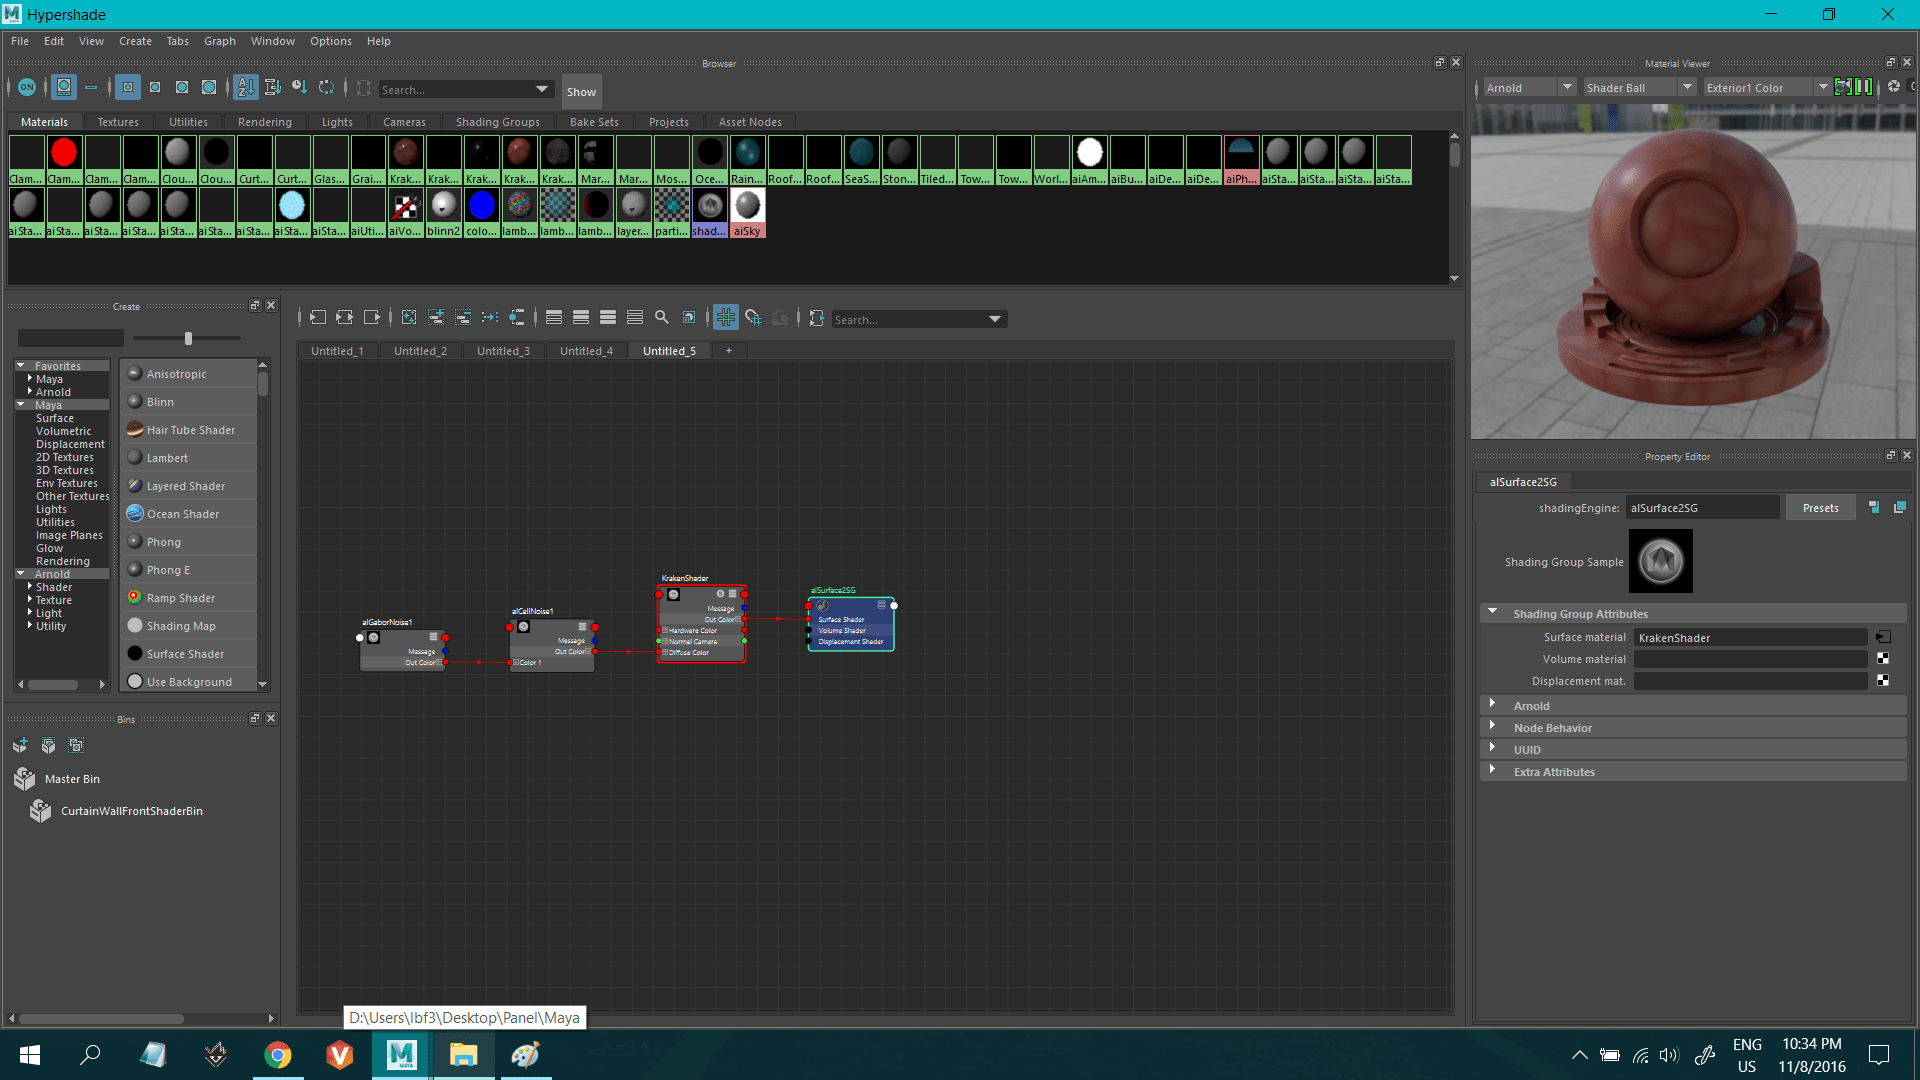Click the Create panel filter input field
This screenshot has height=1080, width=1920.
point(71,338)
